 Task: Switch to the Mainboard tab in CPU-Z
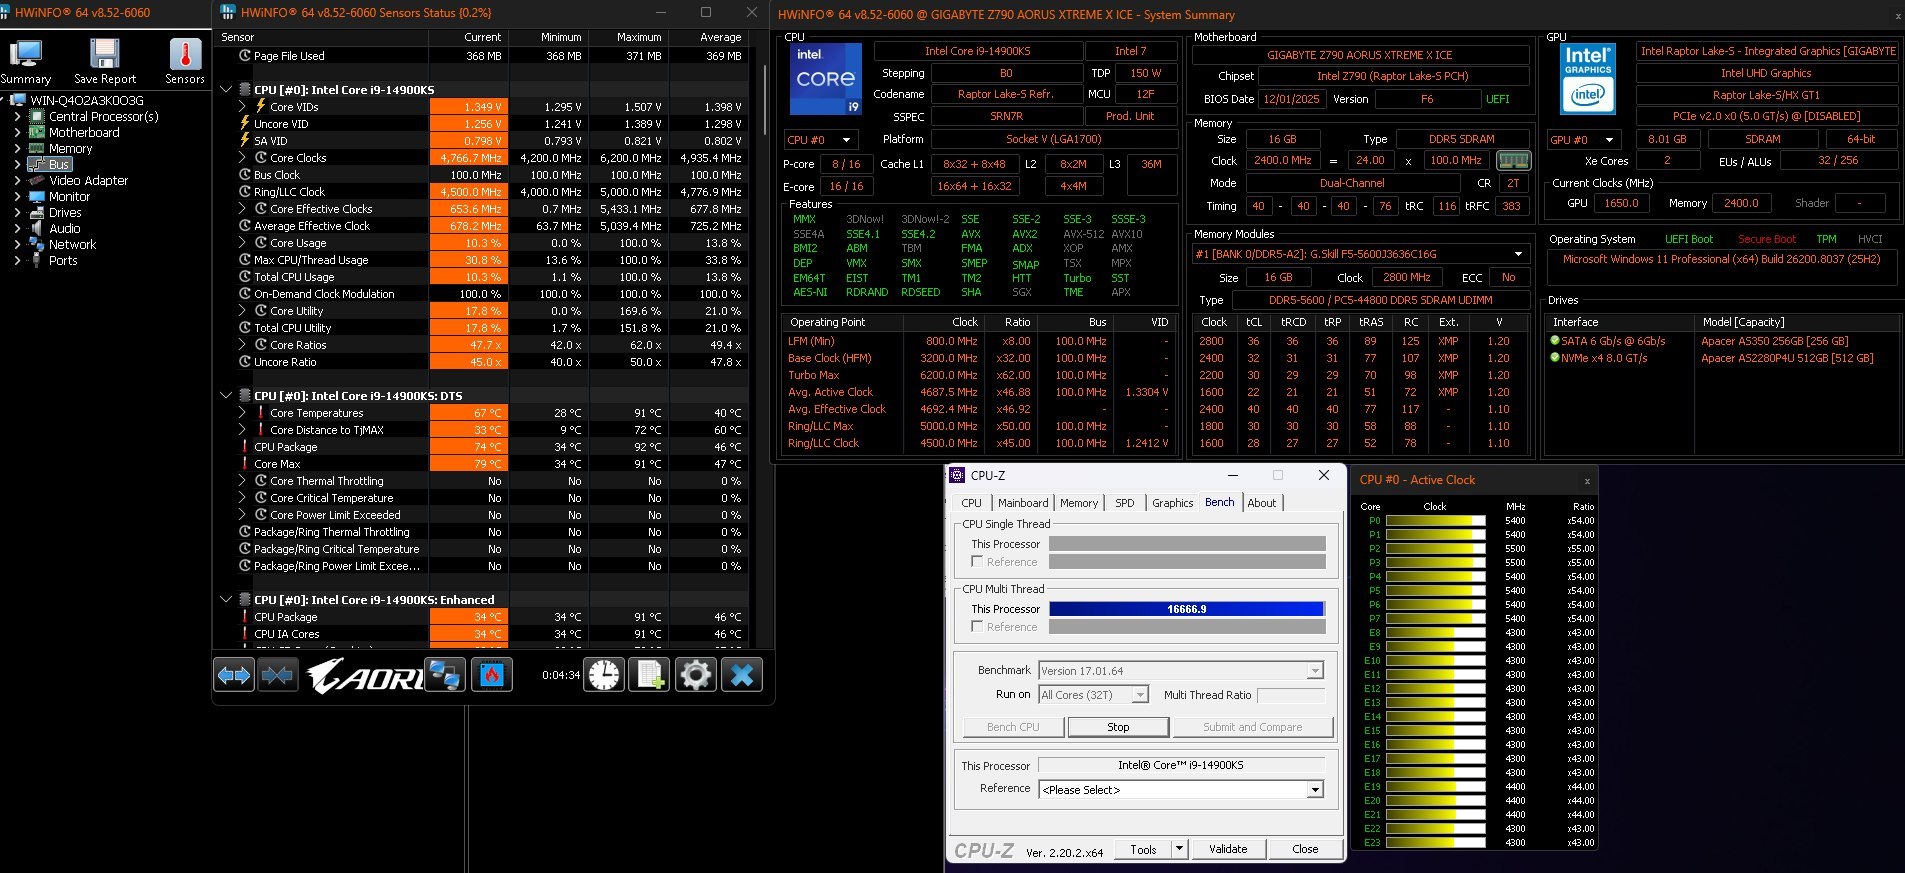[1023, 503]
